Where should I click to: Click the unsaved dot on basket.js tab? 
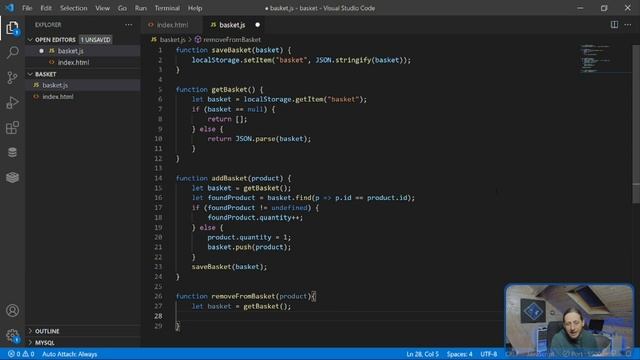click(x=257, y=25)
